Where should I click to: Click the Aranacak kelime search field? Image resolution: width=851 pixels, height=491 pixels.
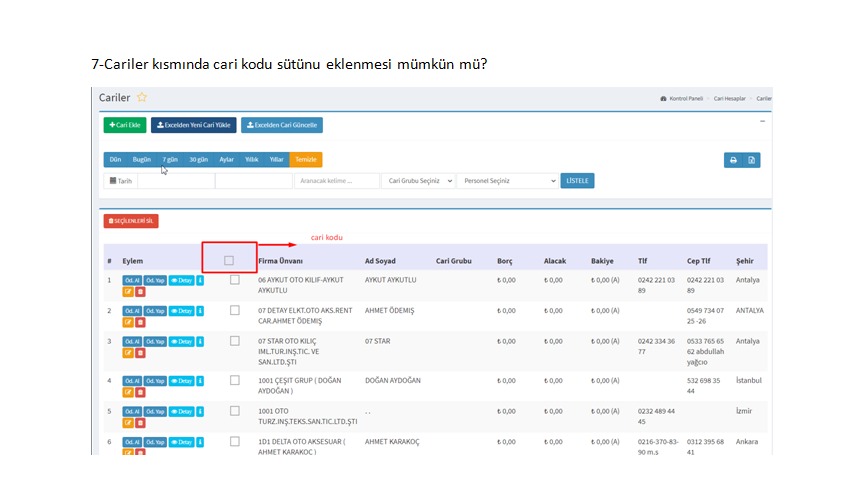point(337,181)
